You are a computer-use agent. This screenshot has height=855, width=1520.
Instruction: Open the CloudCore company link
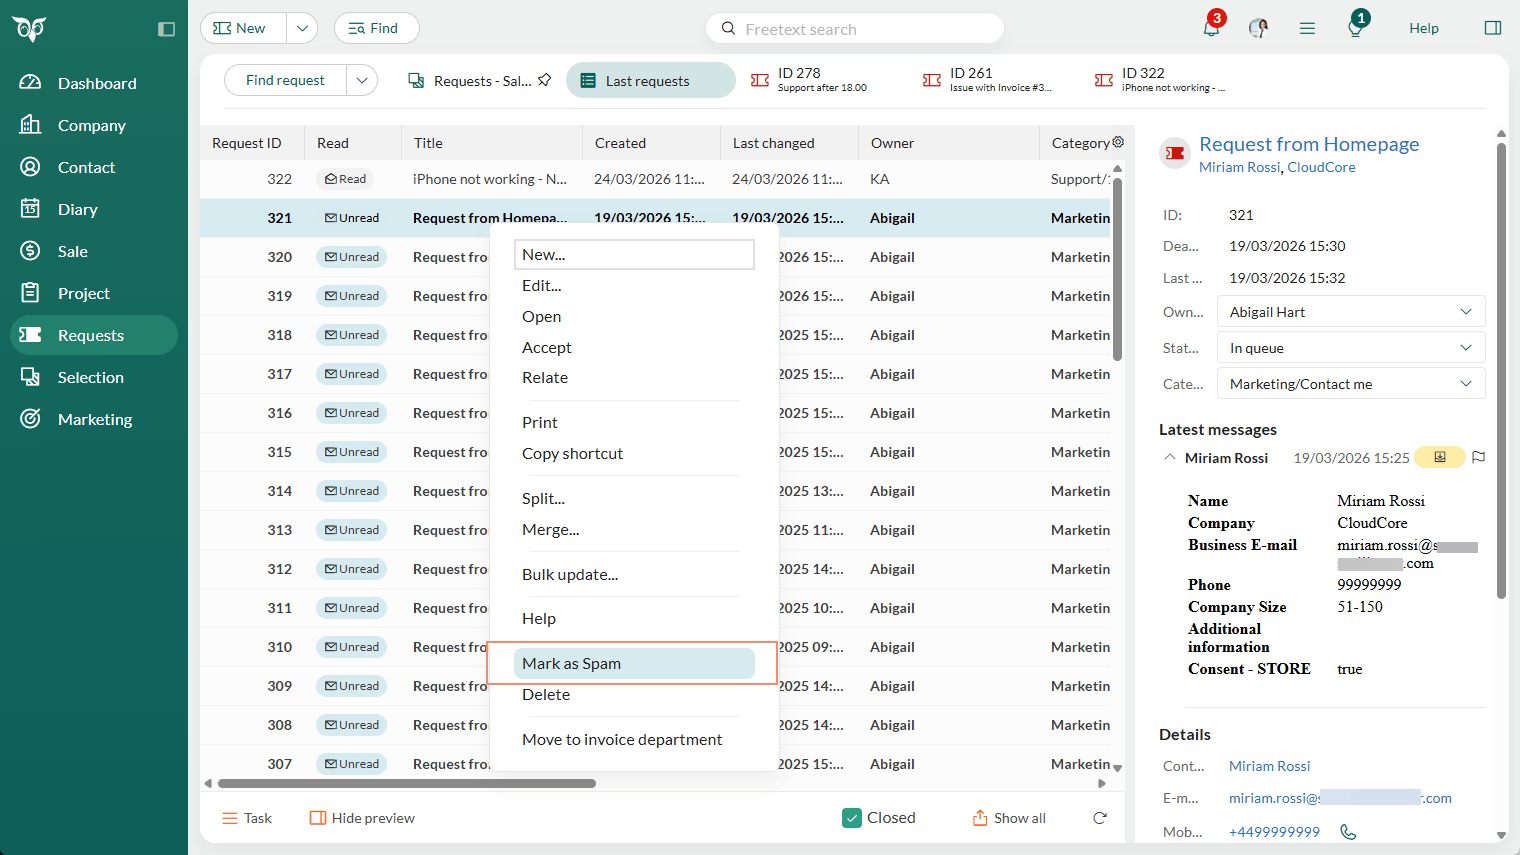click(1321, 167)
